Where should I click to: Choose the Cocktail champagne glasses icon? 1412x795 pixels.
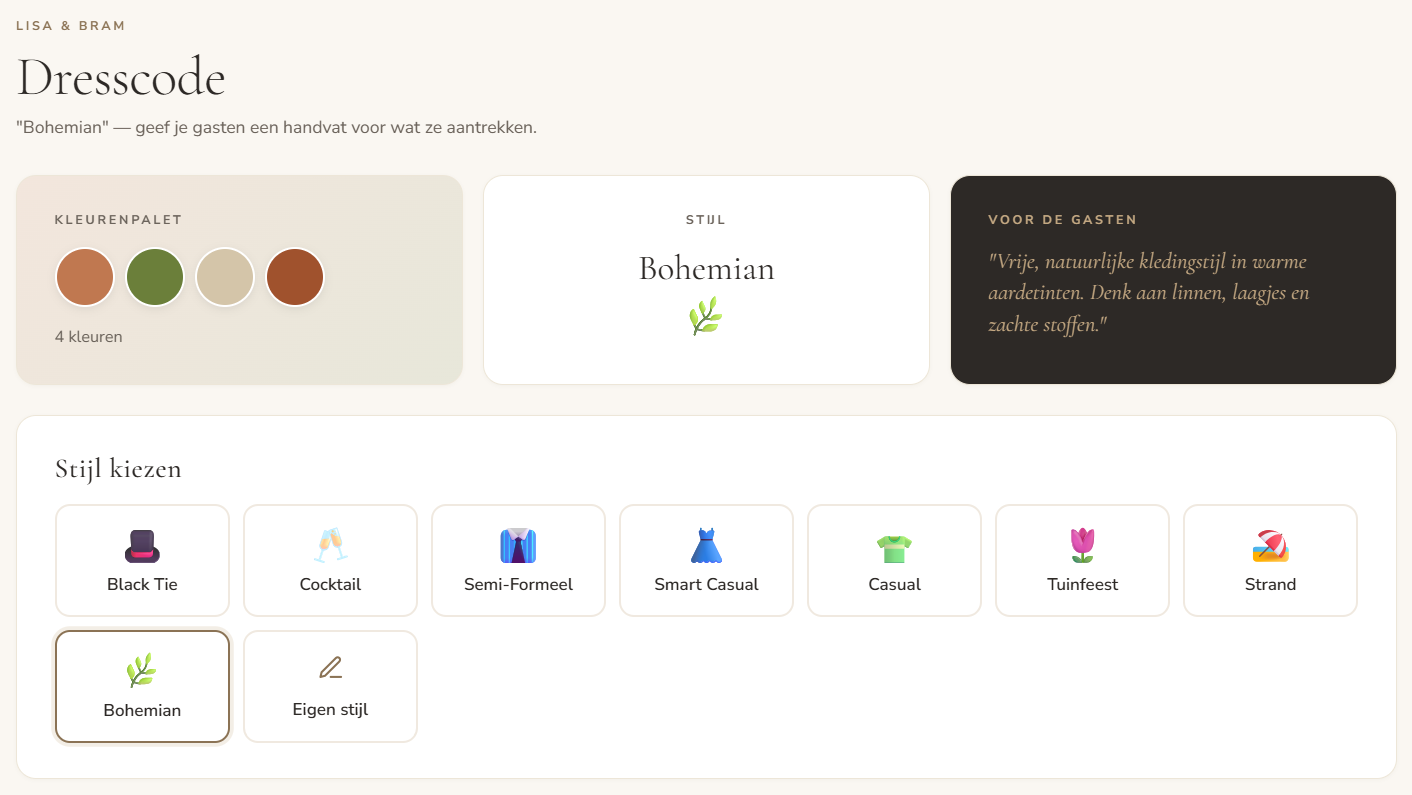click(330, 546)
